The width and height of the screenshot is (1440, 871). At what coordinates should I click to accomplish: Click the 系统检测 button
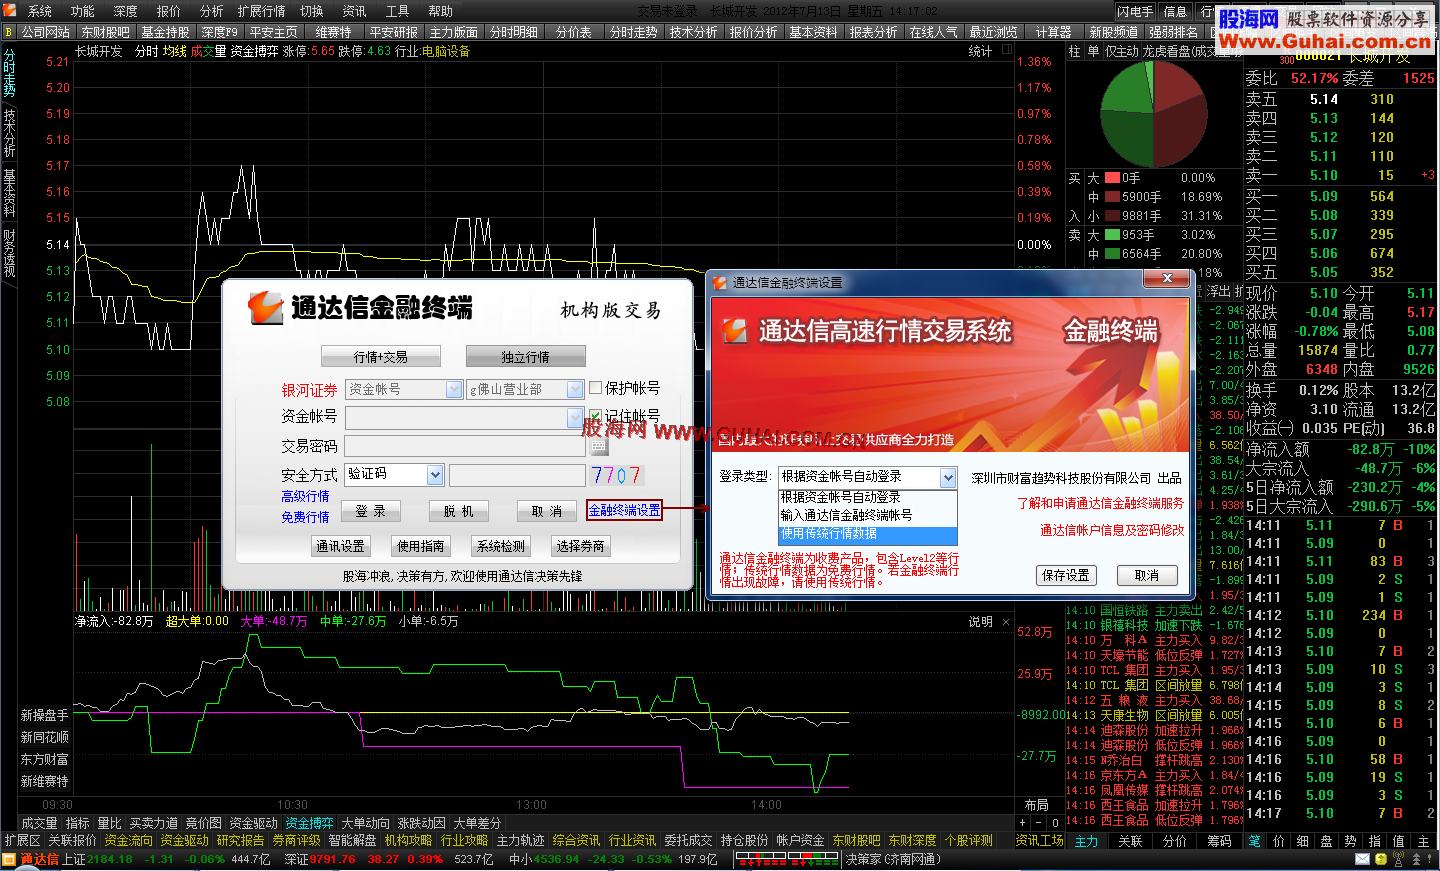click(x=500, y=546)
